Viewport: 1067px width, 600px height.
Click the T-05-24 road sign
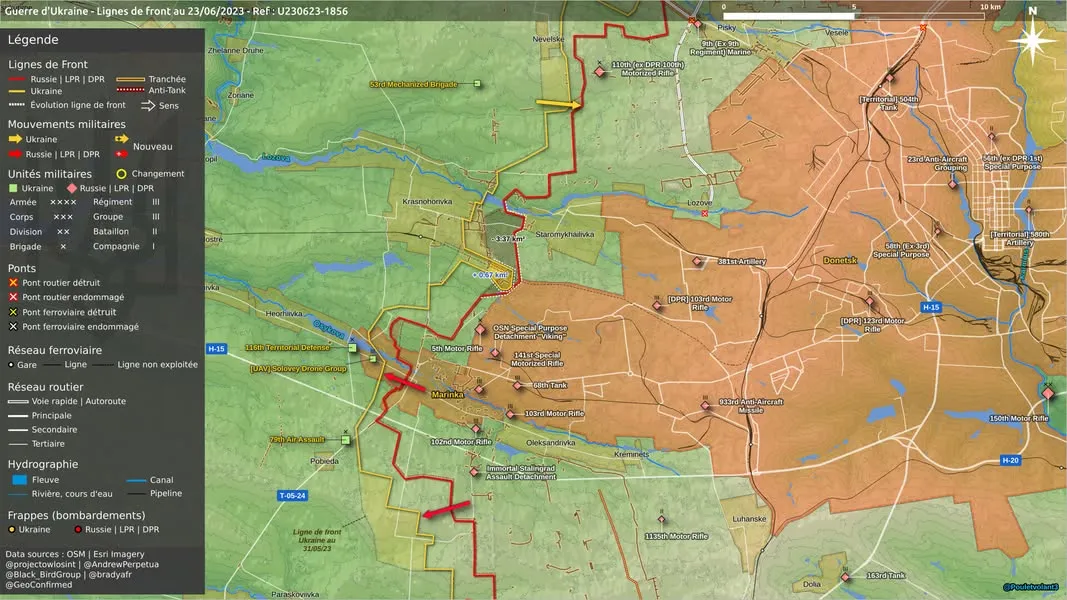pos(292,495)
